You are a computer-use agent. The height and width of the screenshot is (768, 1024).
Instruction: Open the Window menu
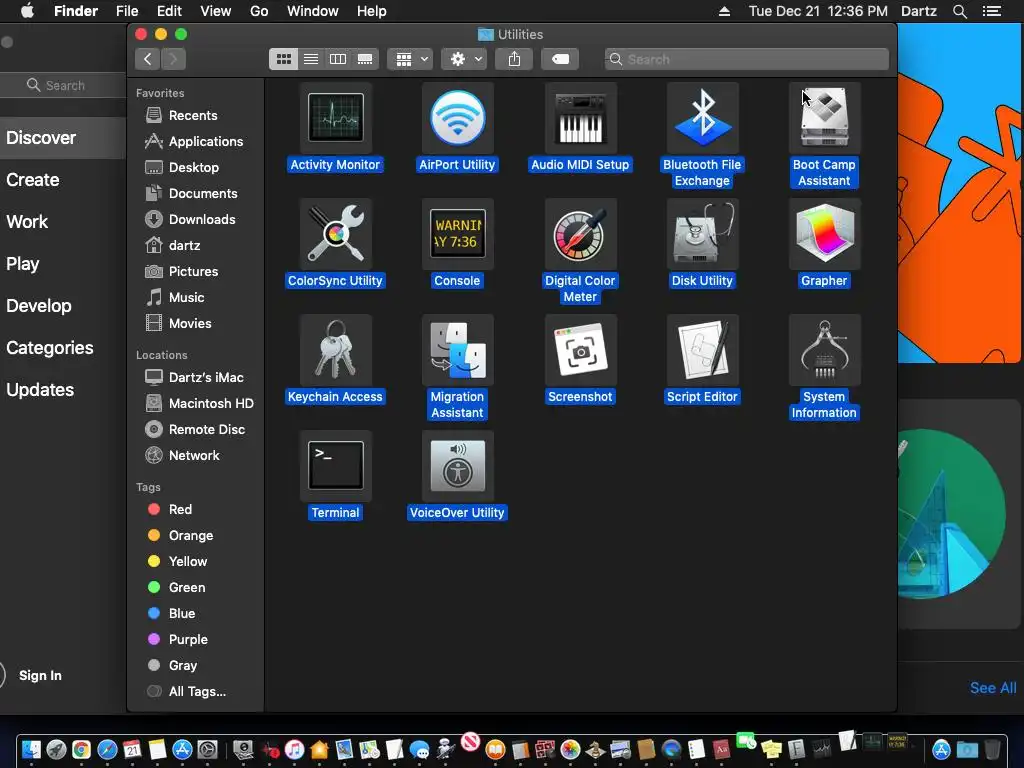(313, 11)
